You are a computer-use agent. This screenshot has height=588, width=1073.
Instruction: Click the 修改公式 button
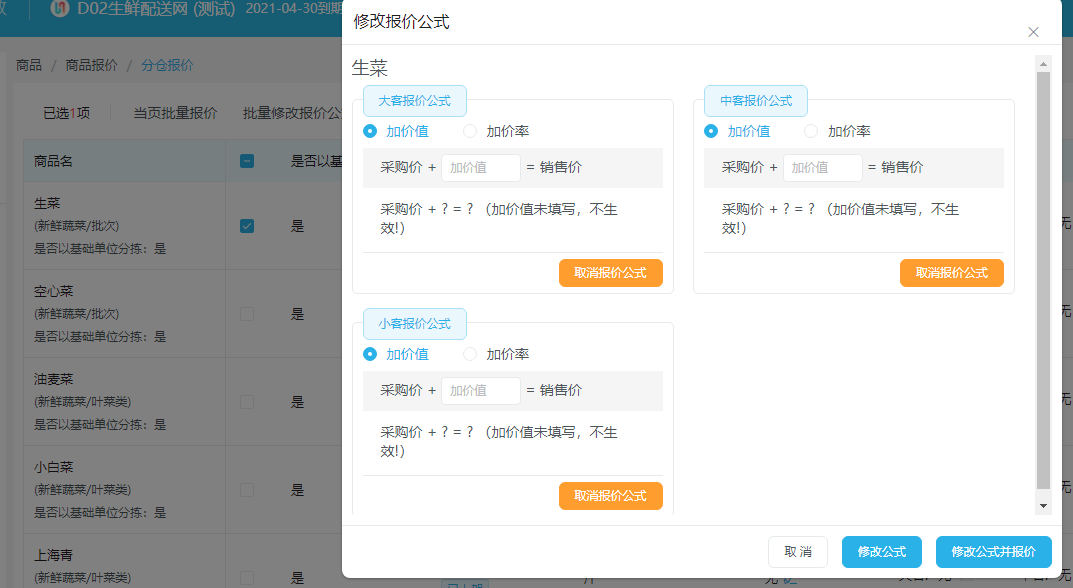881,552
